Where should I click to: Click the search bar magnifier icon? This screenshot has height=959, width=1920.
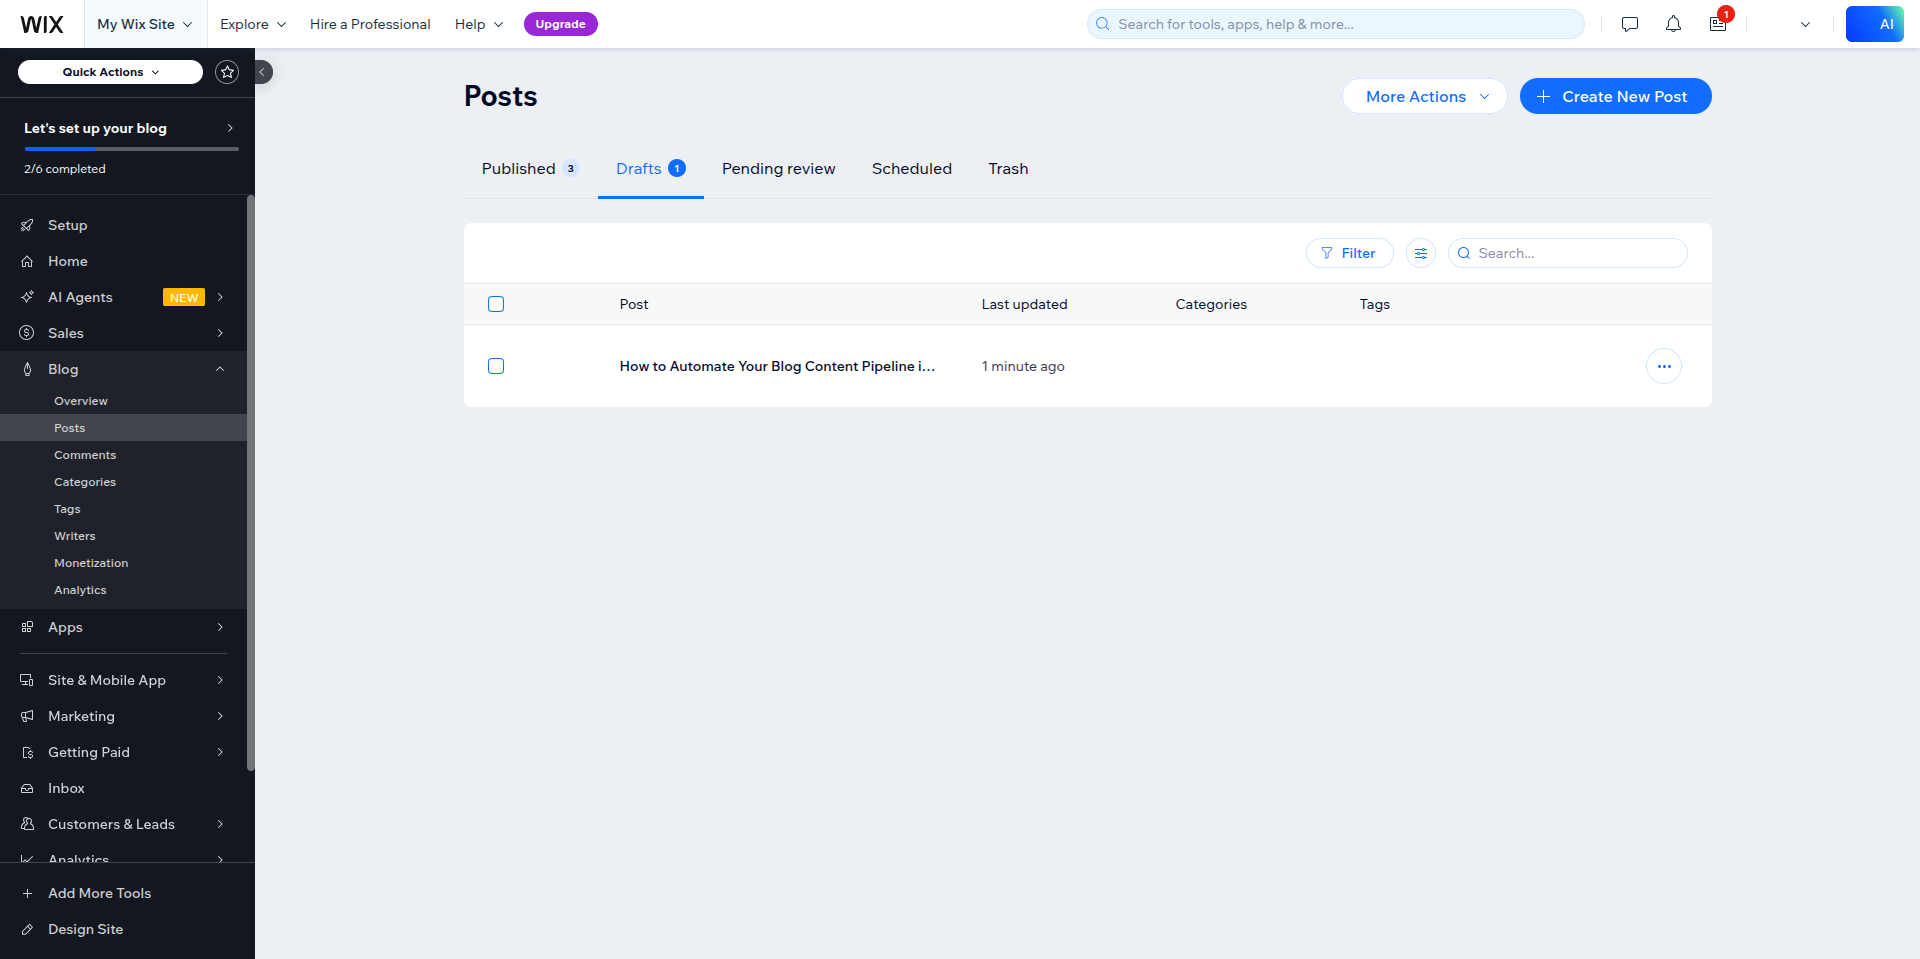1102,24
